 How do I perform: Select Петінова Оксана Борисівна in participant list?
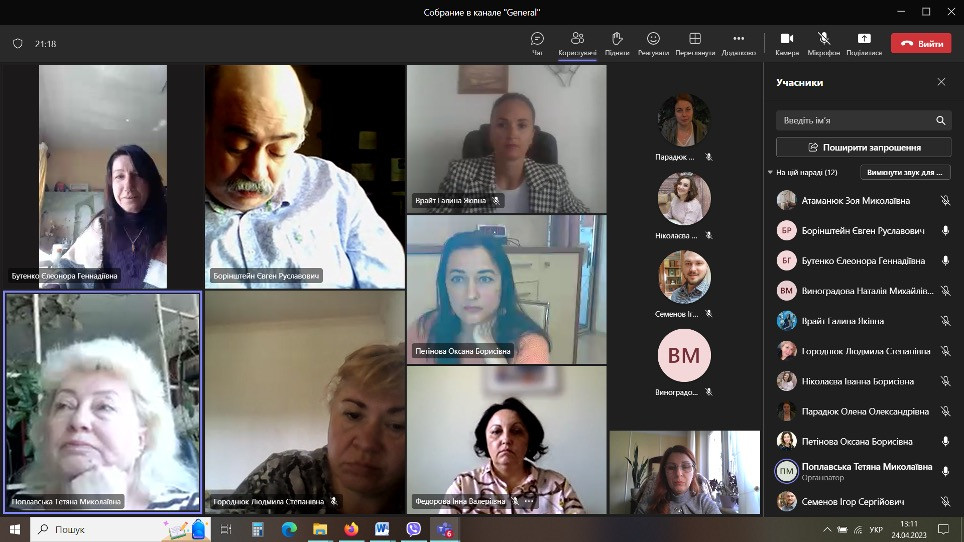(863, 441)
